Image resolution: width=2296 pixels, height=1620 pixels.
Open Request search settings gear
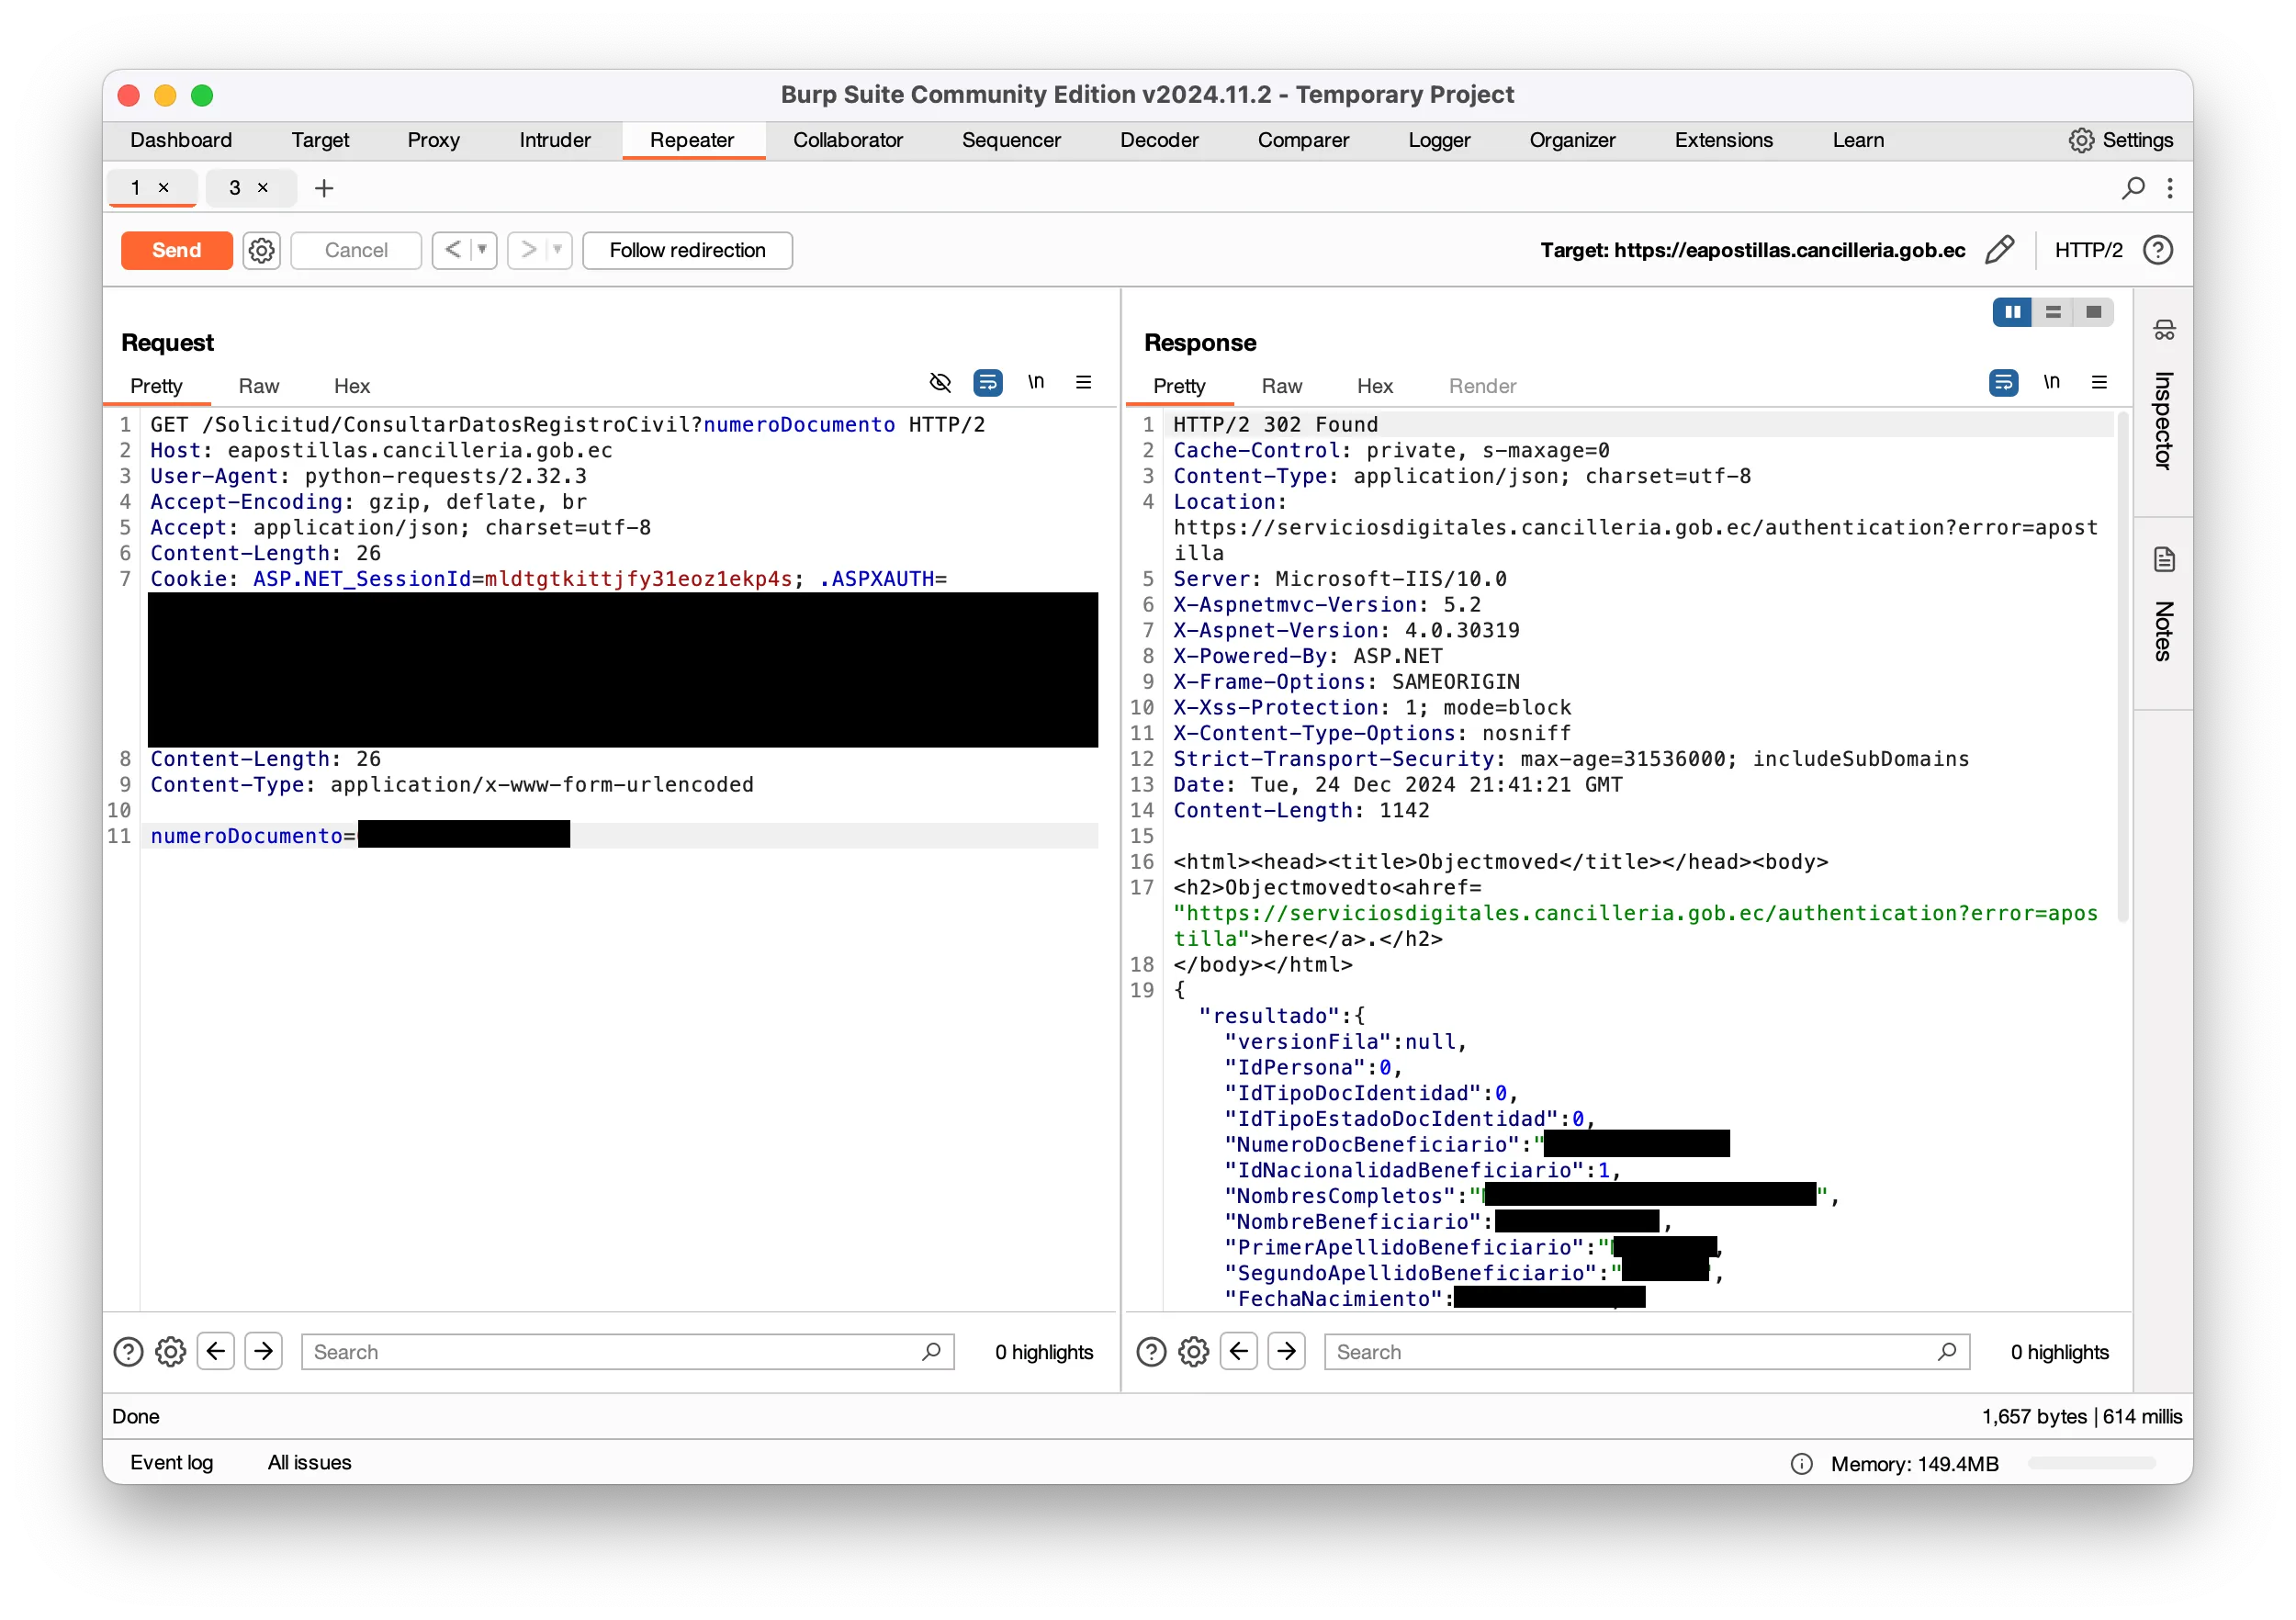[171, 1352]
